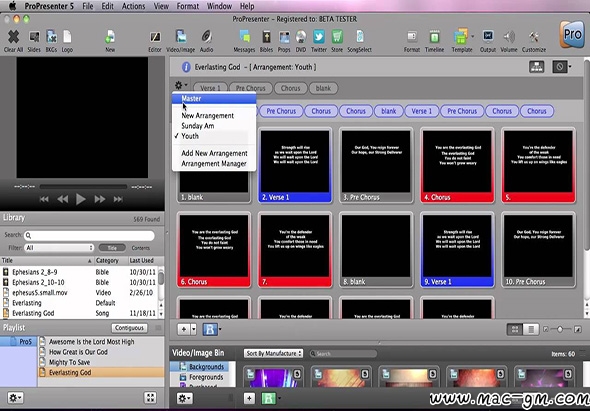This screenshot has width=590, height=411.
Task: Open the Timeline tool
Action: [434, 41]
